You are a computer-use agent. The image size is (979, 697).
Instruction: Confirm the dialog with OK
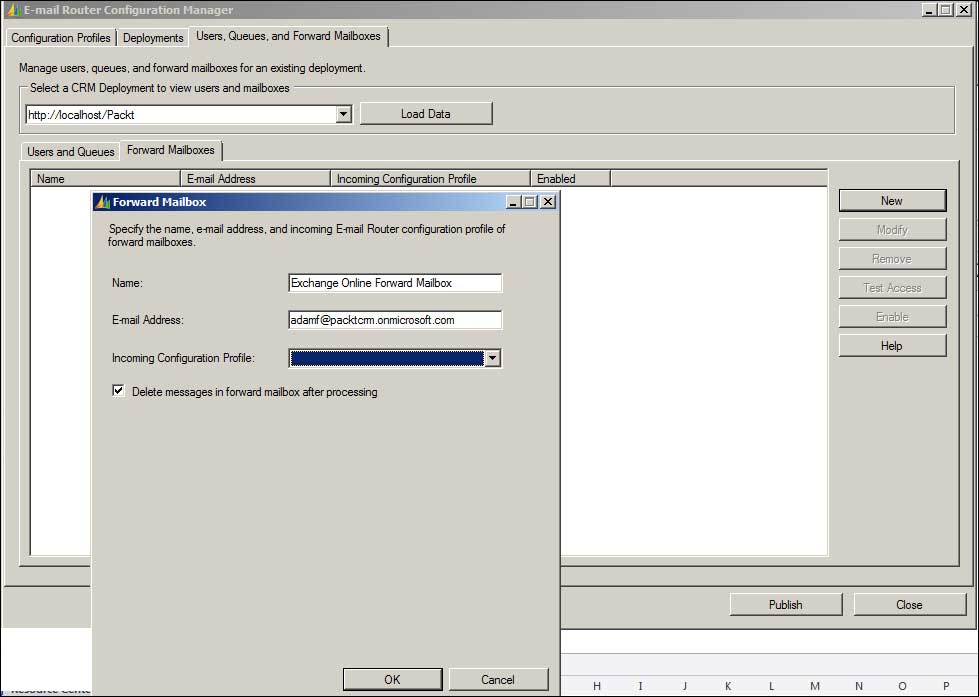[x=392, y=680]
